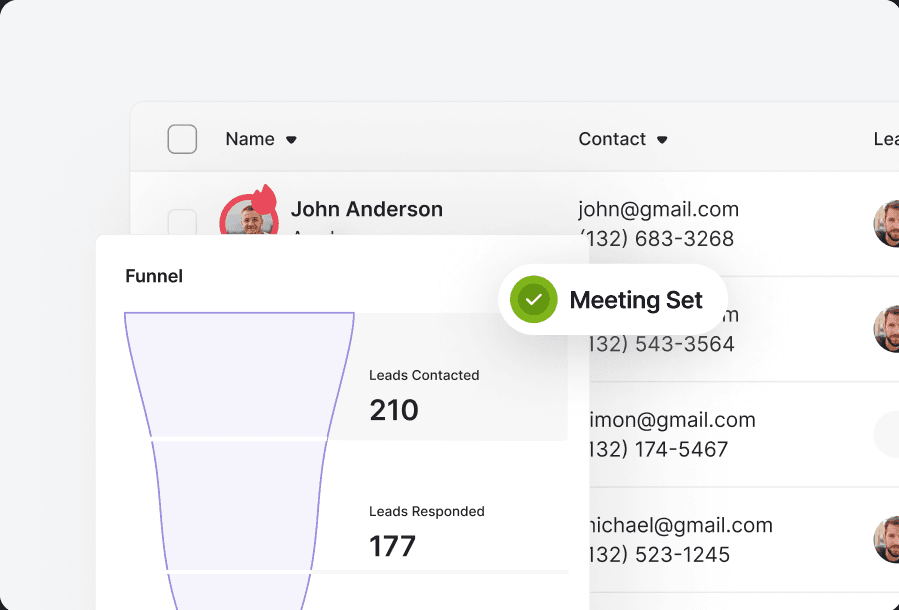The width and height of the screenshot is (899, 610).
Task: Open the John Anderson lead name
Action: [366, 209]
